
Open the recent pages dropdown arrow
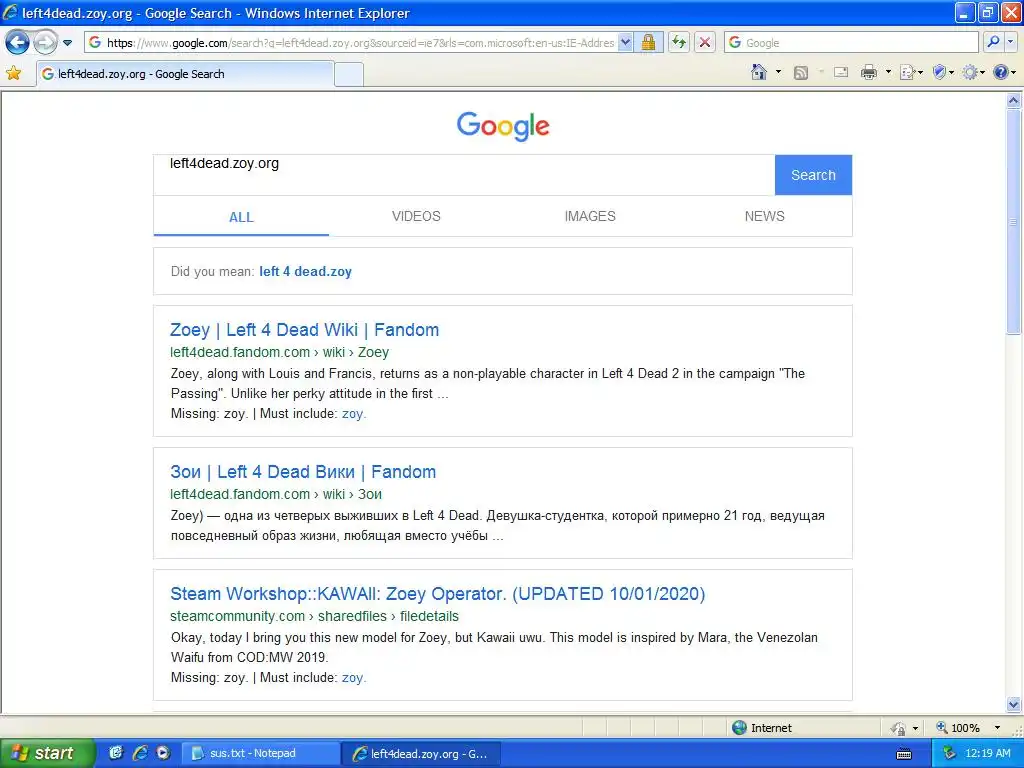(x=67, y=43)
